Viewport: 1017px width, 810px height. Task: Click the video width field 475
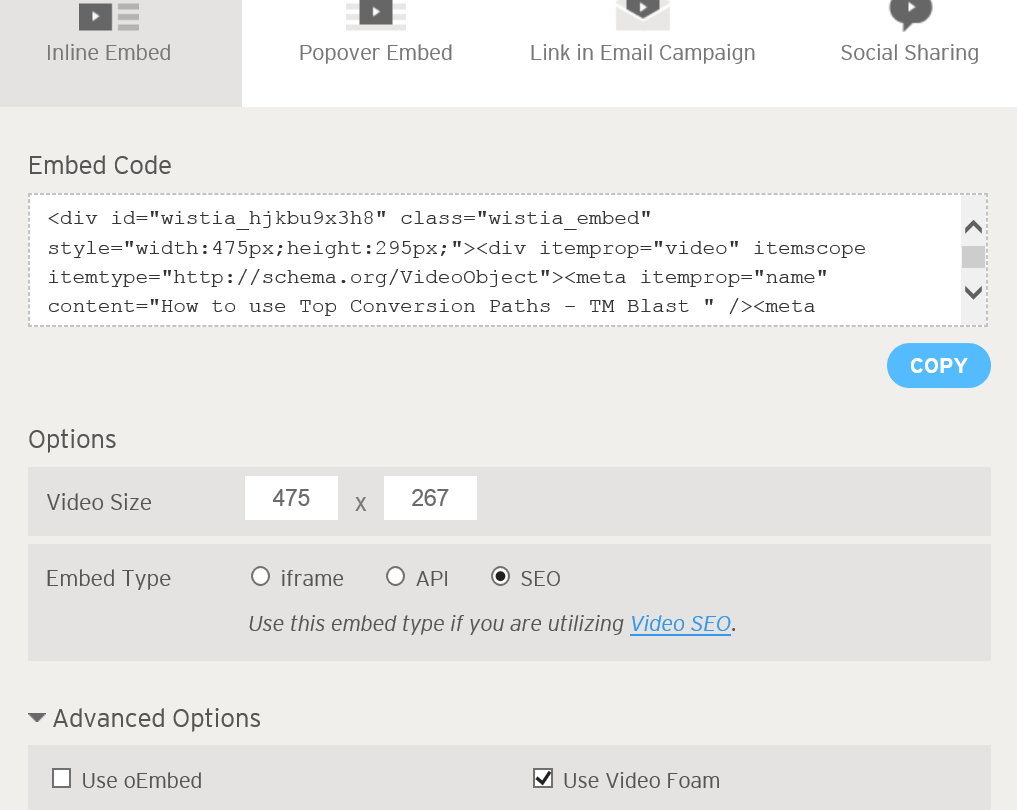click(291, 498)
